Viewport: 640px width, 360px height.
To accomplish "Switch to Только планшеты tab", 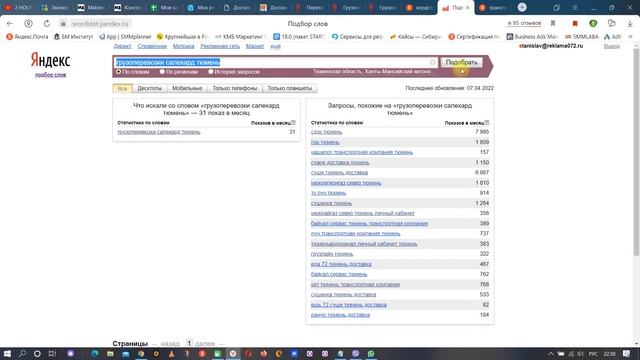I will 290,88.
